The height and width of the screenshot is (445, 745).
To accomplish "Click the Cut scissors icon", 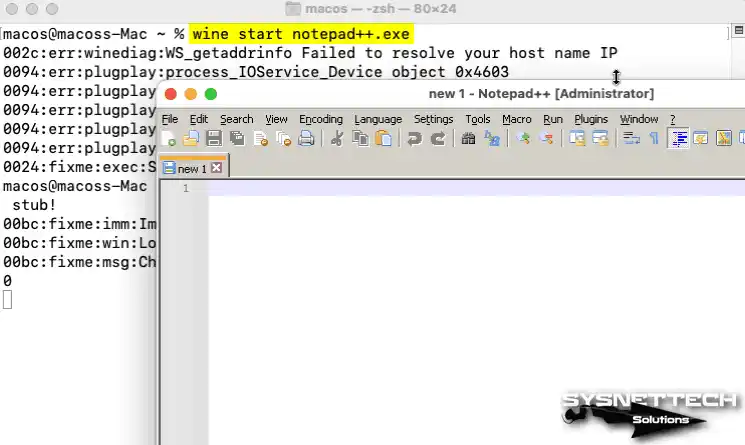I will click(x=337, y=139).
